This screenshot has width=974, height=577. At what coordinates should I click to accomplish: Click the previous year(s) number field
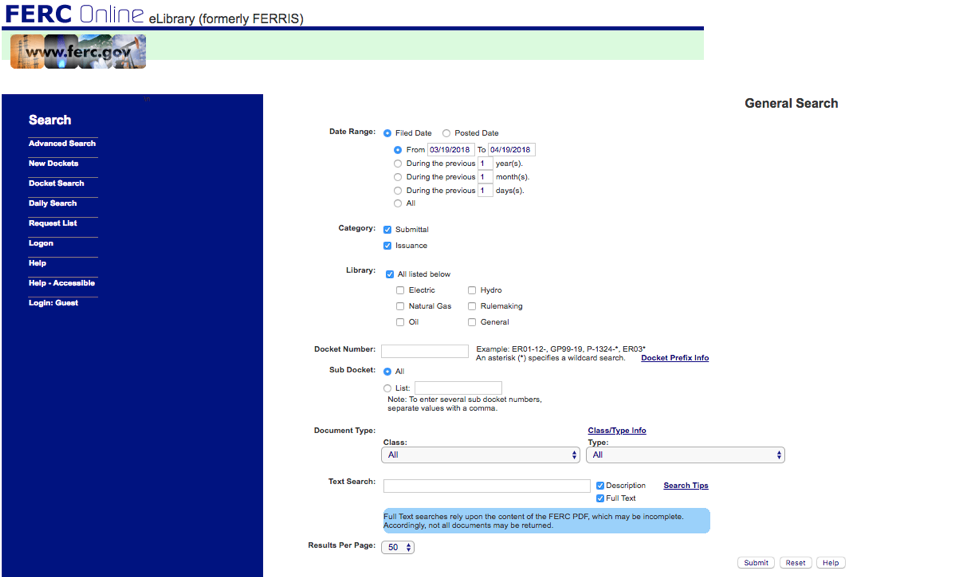click(x=485, y=163)
